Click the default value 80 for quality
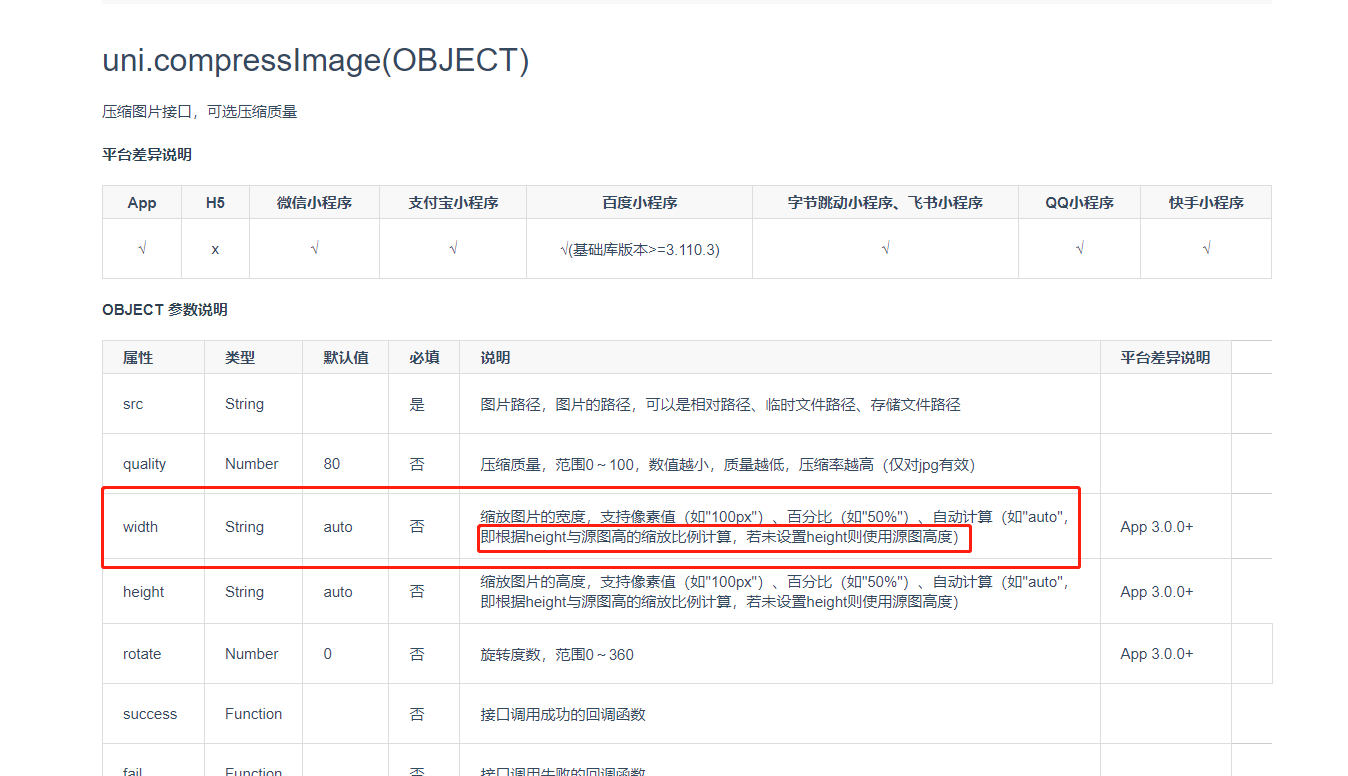The width and height of the screenshot is (1348, 776). tap(332, 464)
